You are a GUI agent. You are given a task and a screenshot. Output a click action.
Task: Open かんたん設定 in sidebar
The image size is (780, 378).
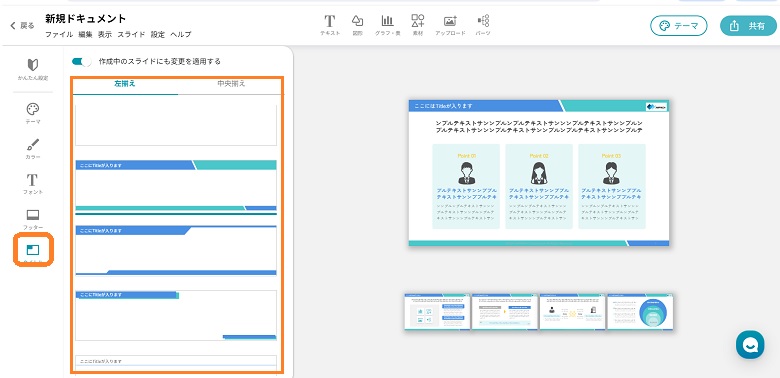pyautogui.click(x=33, y=69)
